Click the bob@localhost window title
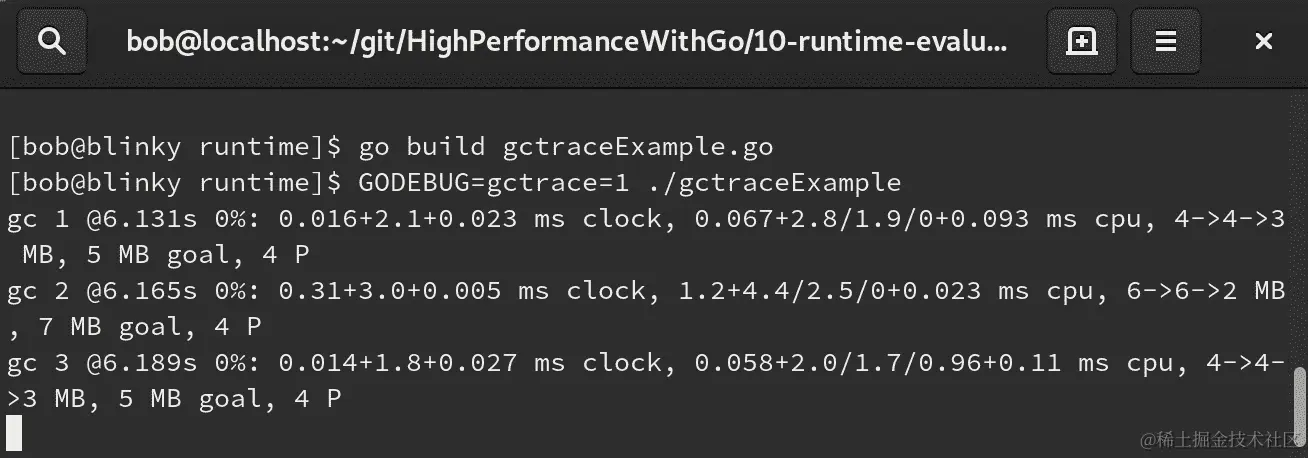Viewport: 1308px width, 458px height. click(x=567, y=41)
